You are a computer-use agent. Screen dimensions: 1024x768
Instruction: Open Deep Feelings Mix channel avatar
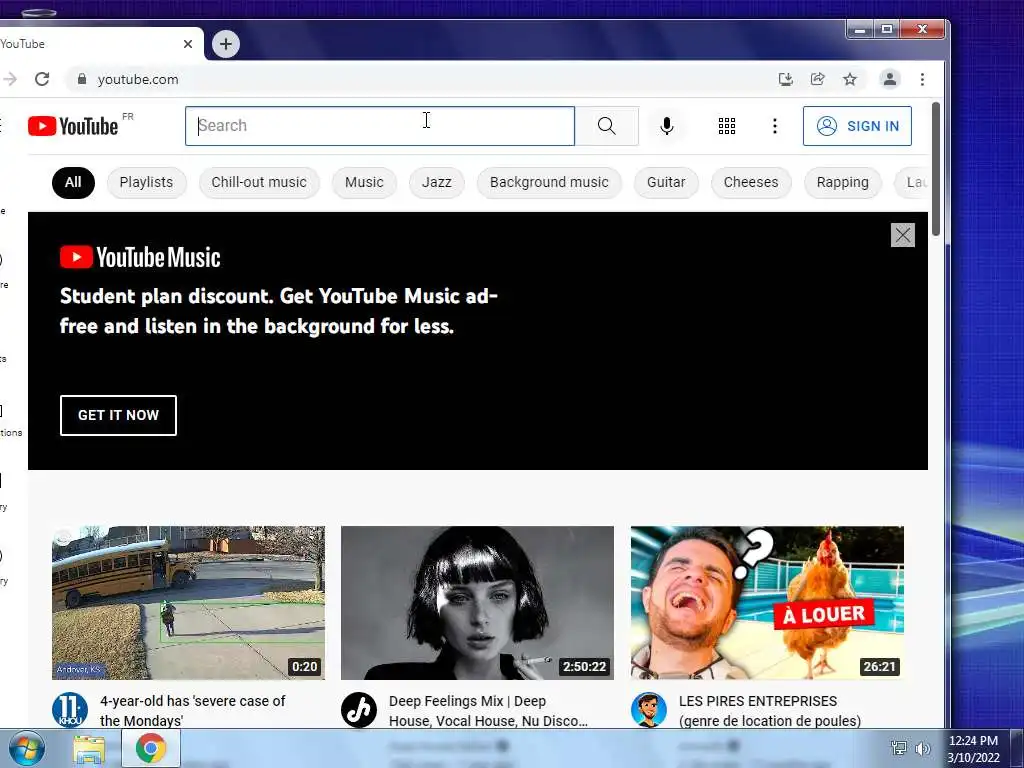coord(359,710)
